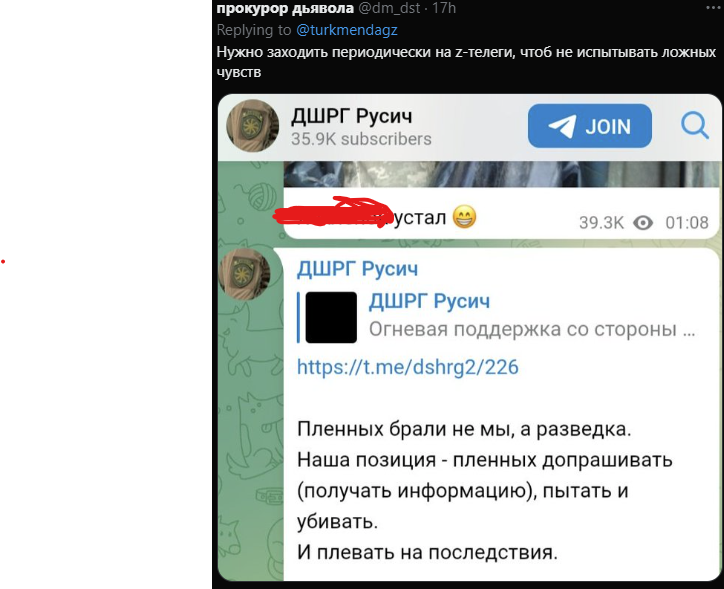724x589 pixels.
Task: Open @turkmendagz profile link
Action: pos(346,30)
